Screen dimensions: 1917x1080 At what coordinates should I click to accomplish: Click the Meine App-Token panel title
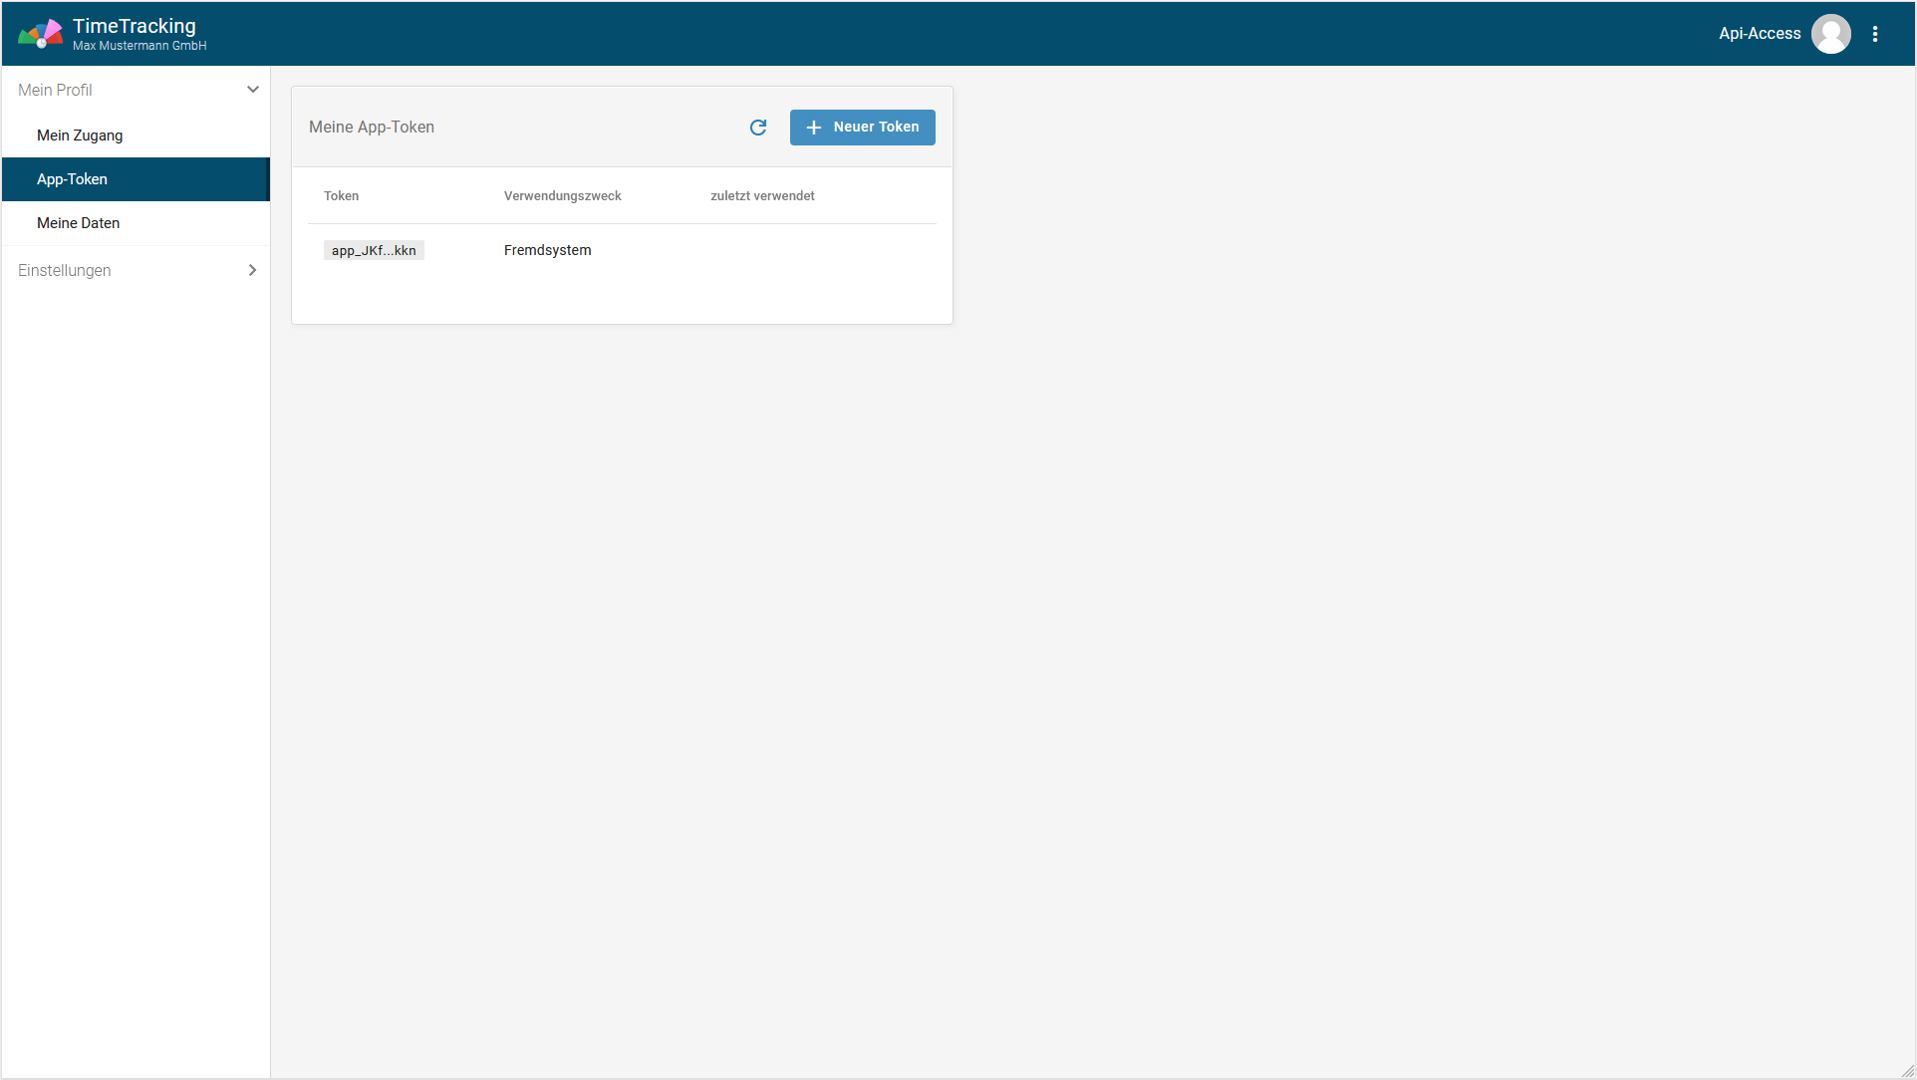(371, 127)
